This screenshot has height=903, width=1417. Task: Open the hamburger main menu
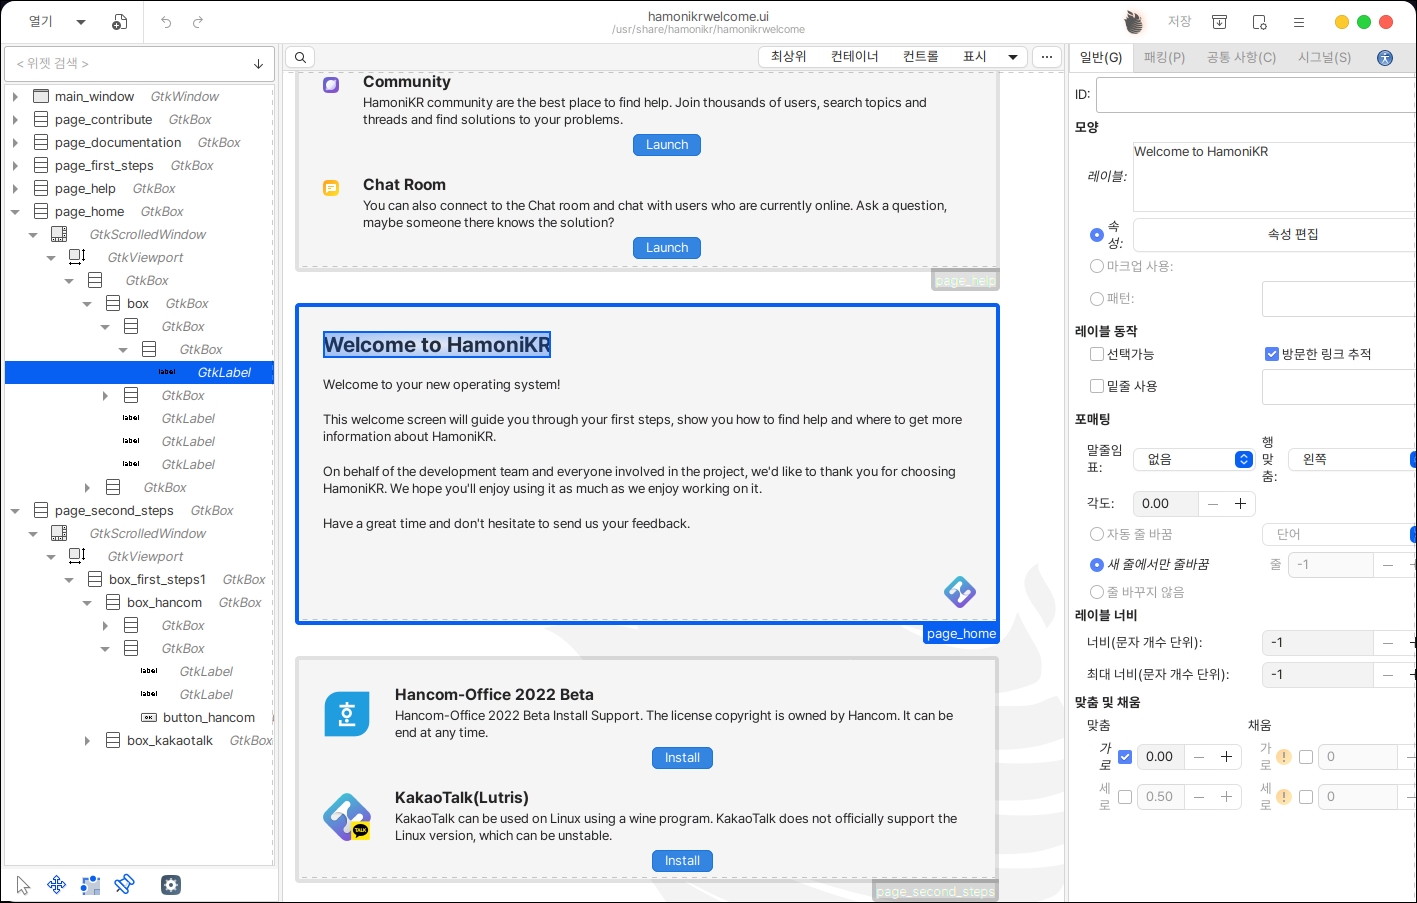pyautogui.click(x=1299, y=22)
